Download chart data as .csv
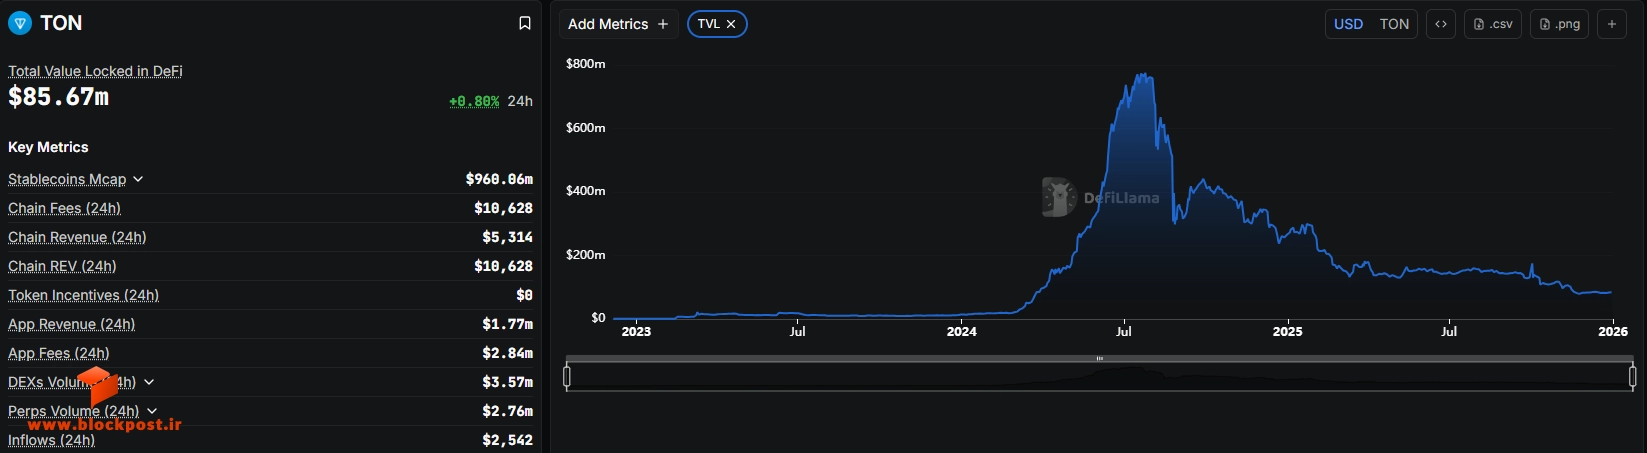This screenshot has width=1647, height=453. click(x=1493, y=24)
